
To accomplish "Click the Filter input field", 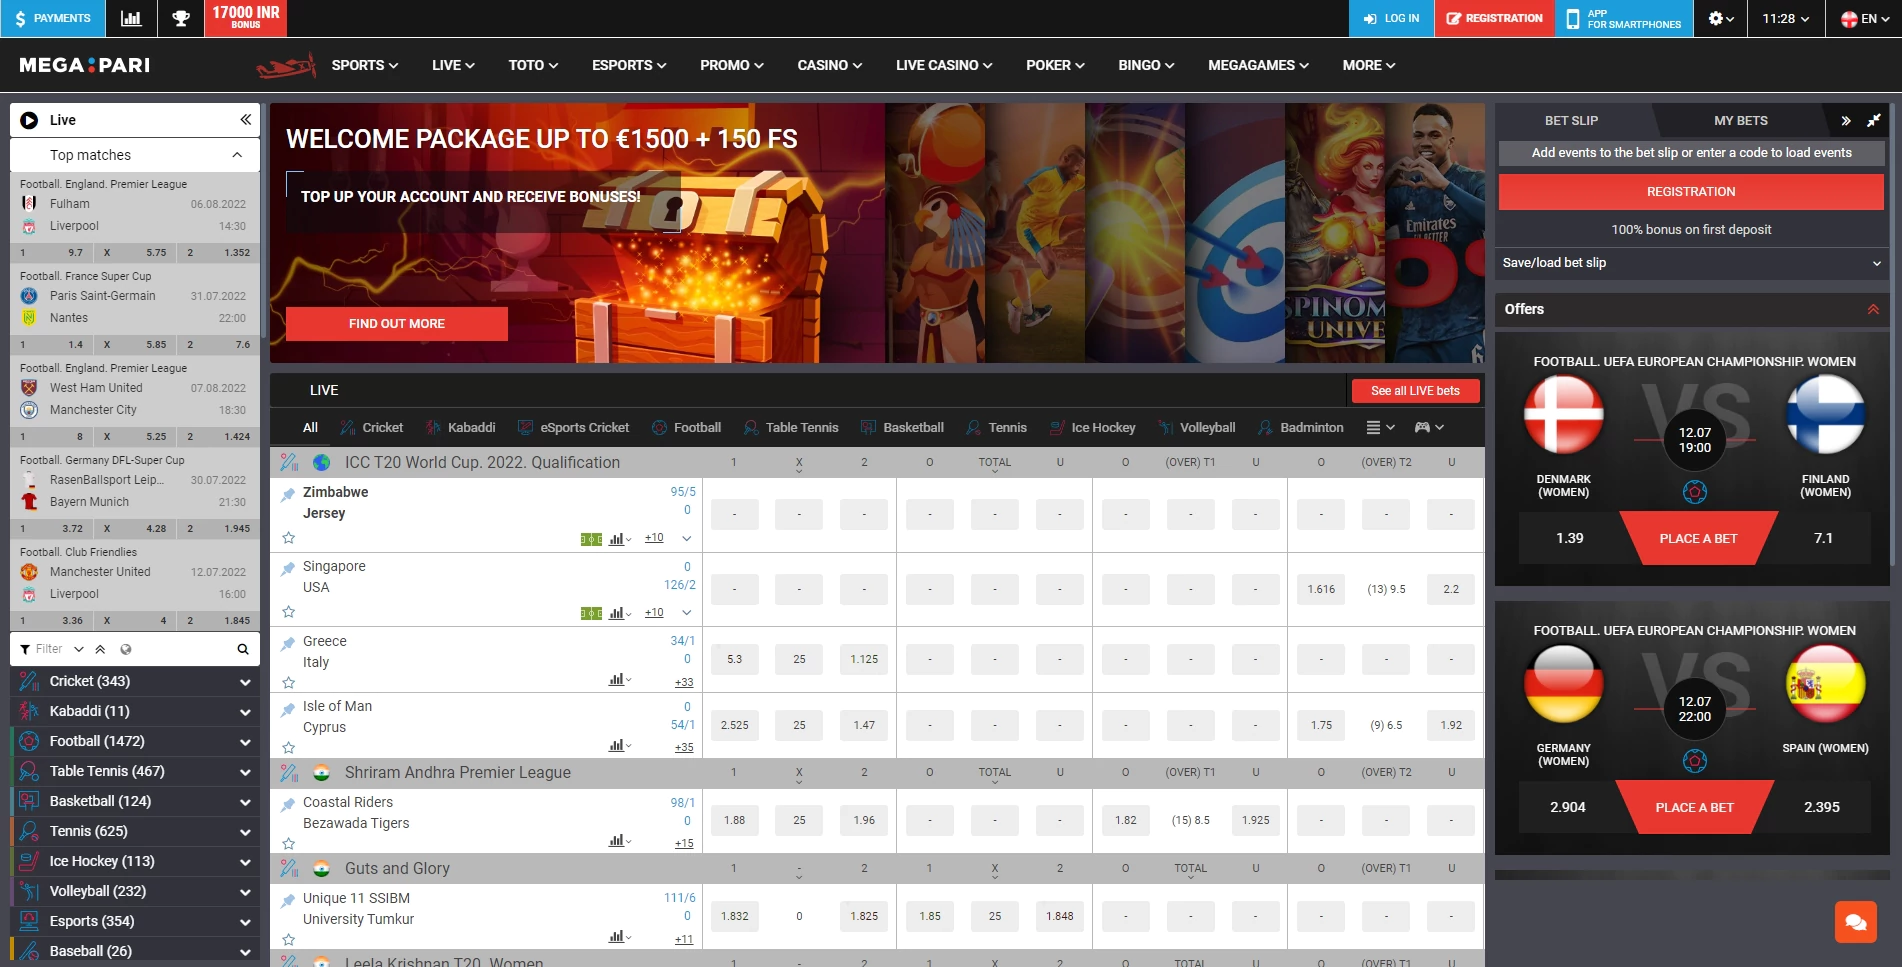I will coord(49,649).
